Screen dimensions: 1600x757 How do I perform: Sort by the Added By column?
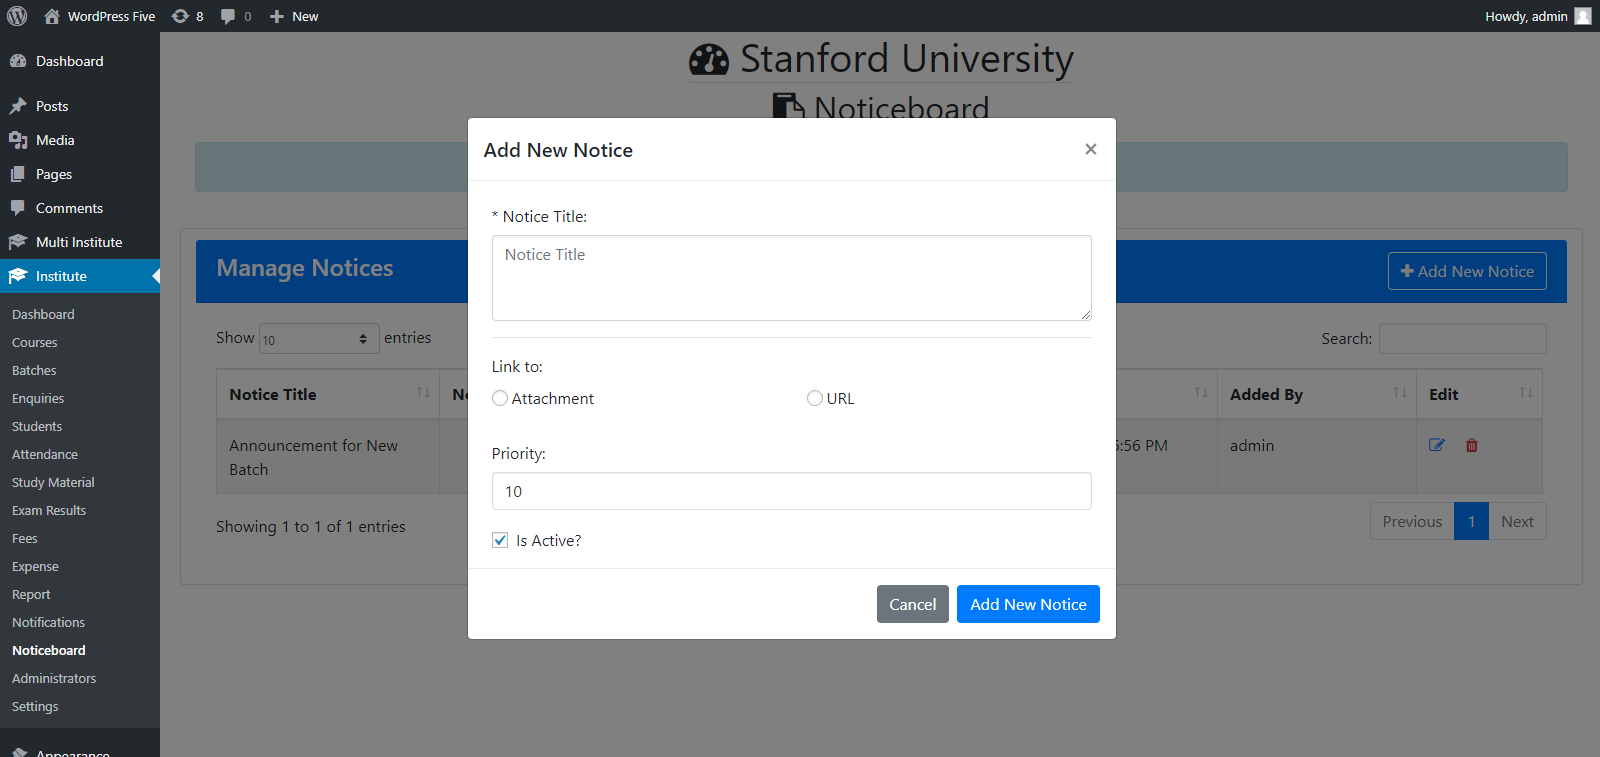point(1317,394)
